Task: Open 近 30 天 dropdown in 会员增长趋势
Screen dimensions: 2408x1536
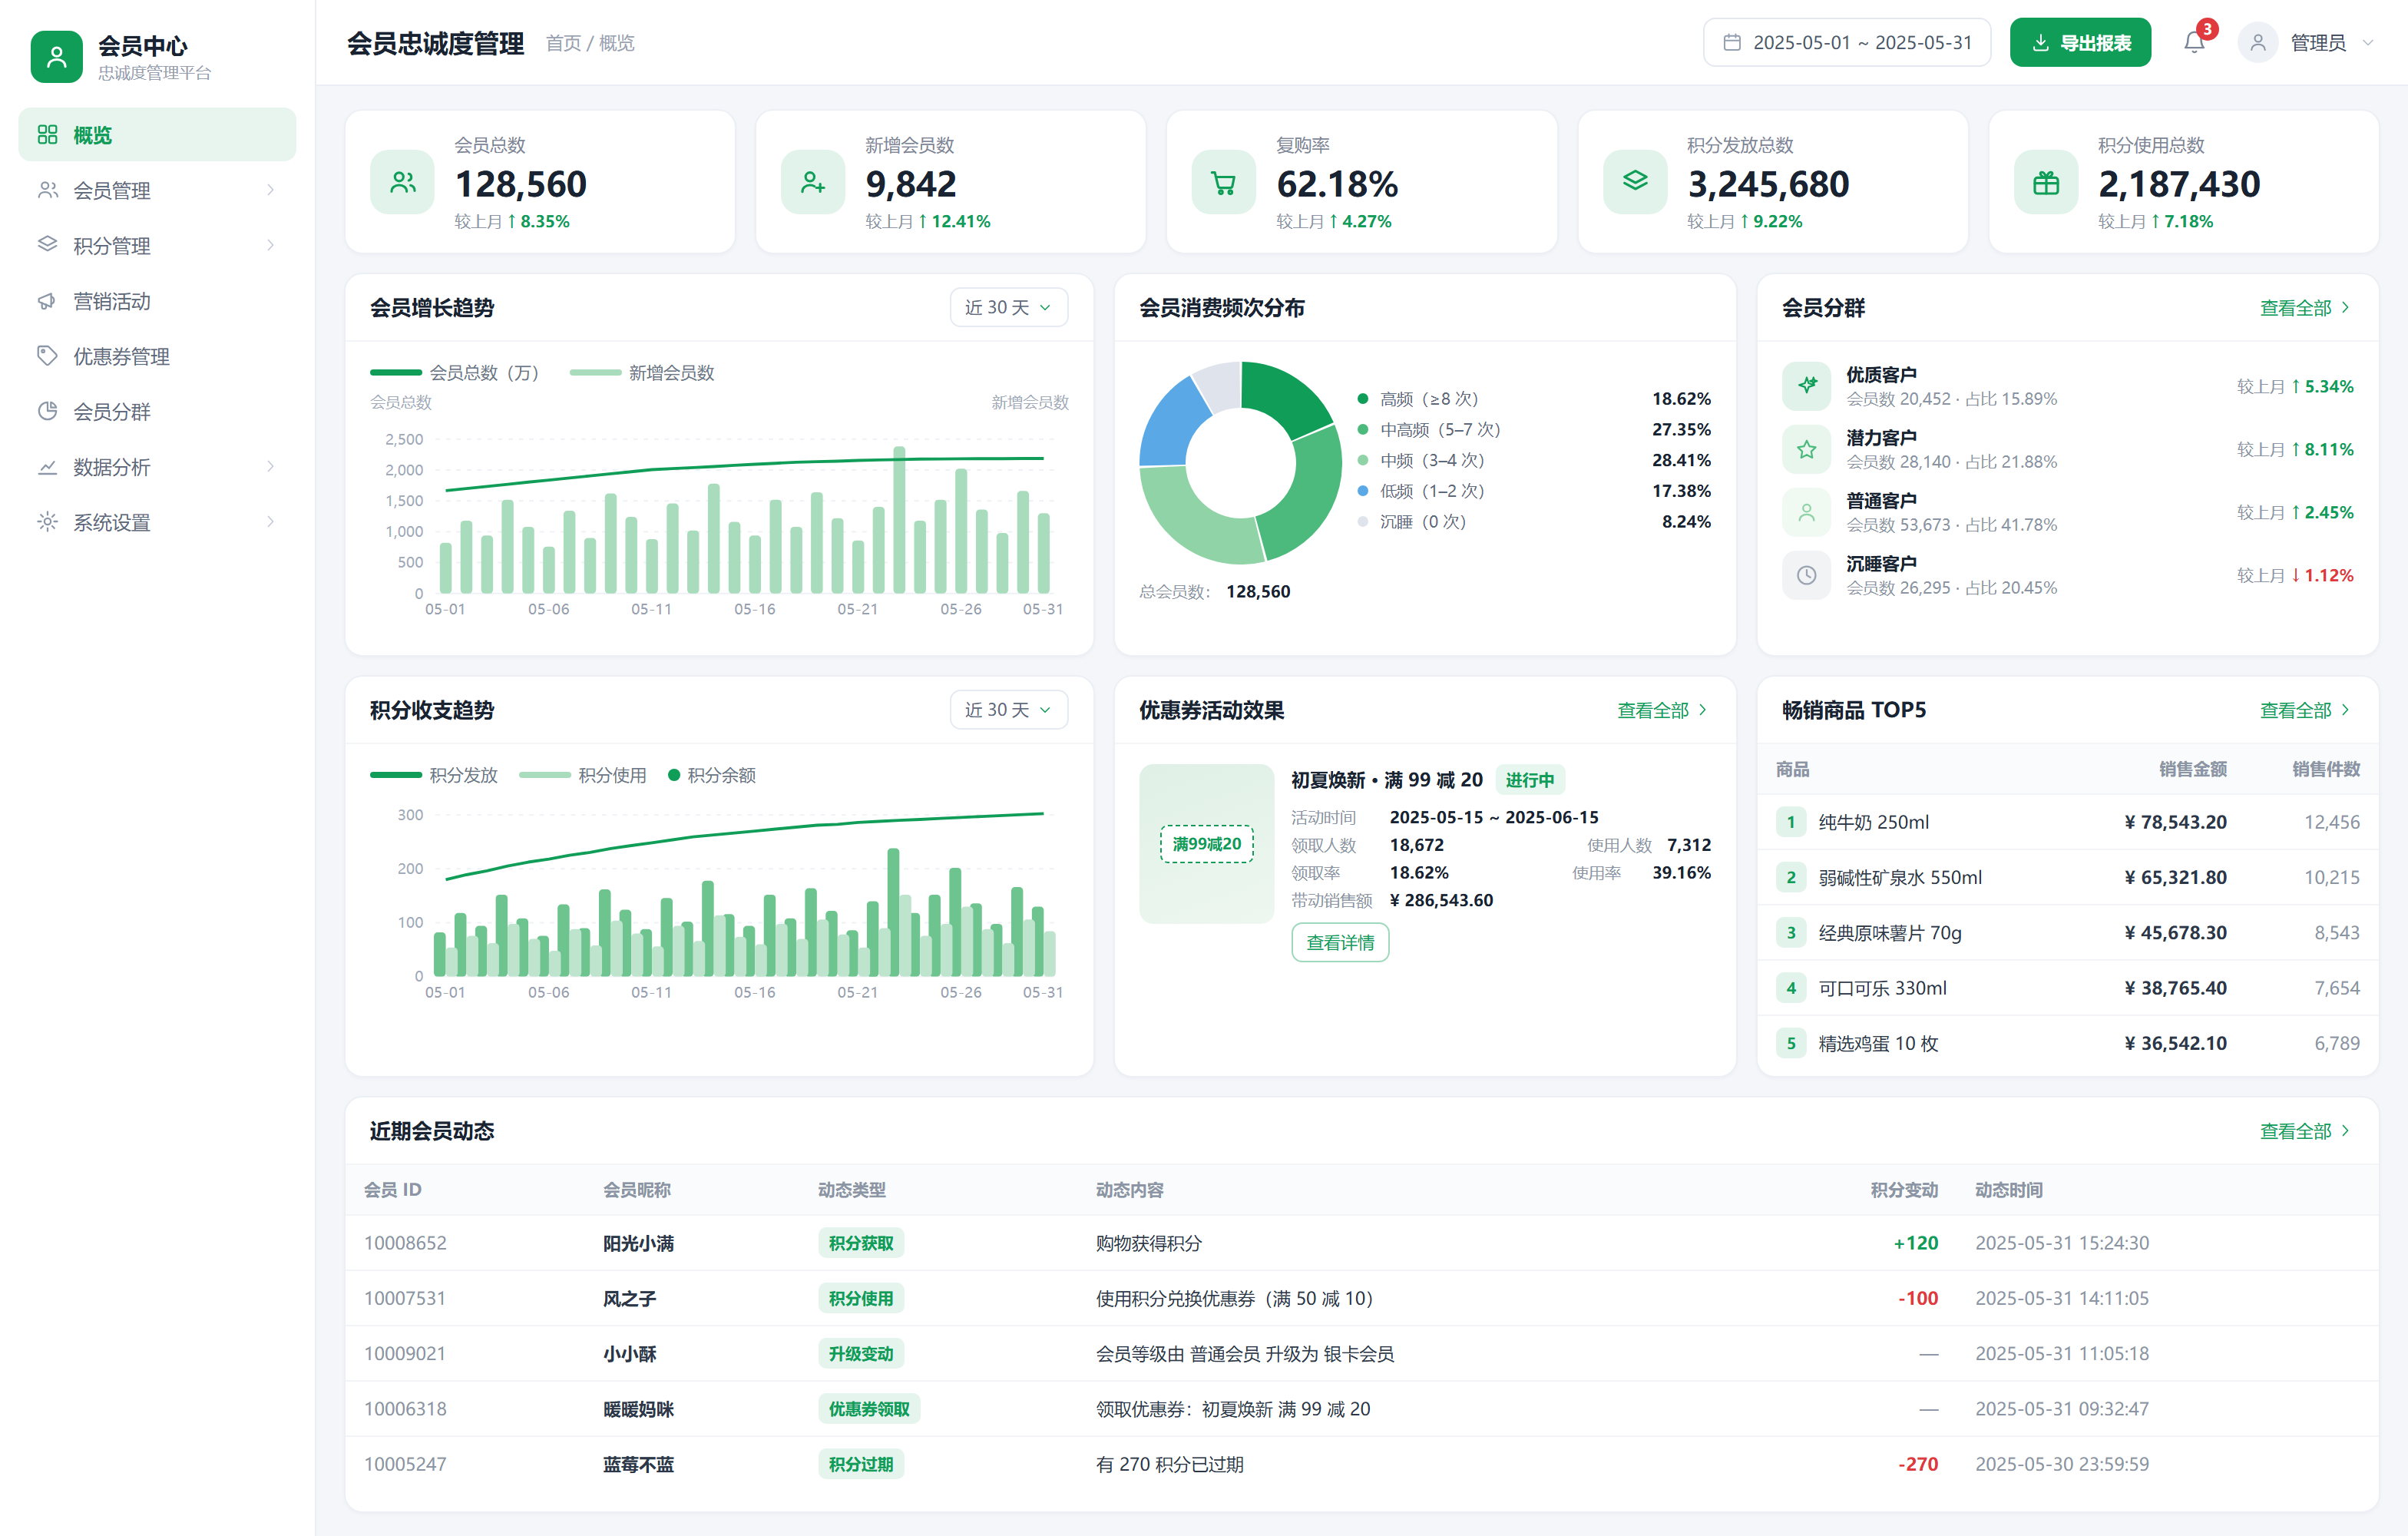Action: (x=1008, y=307)
